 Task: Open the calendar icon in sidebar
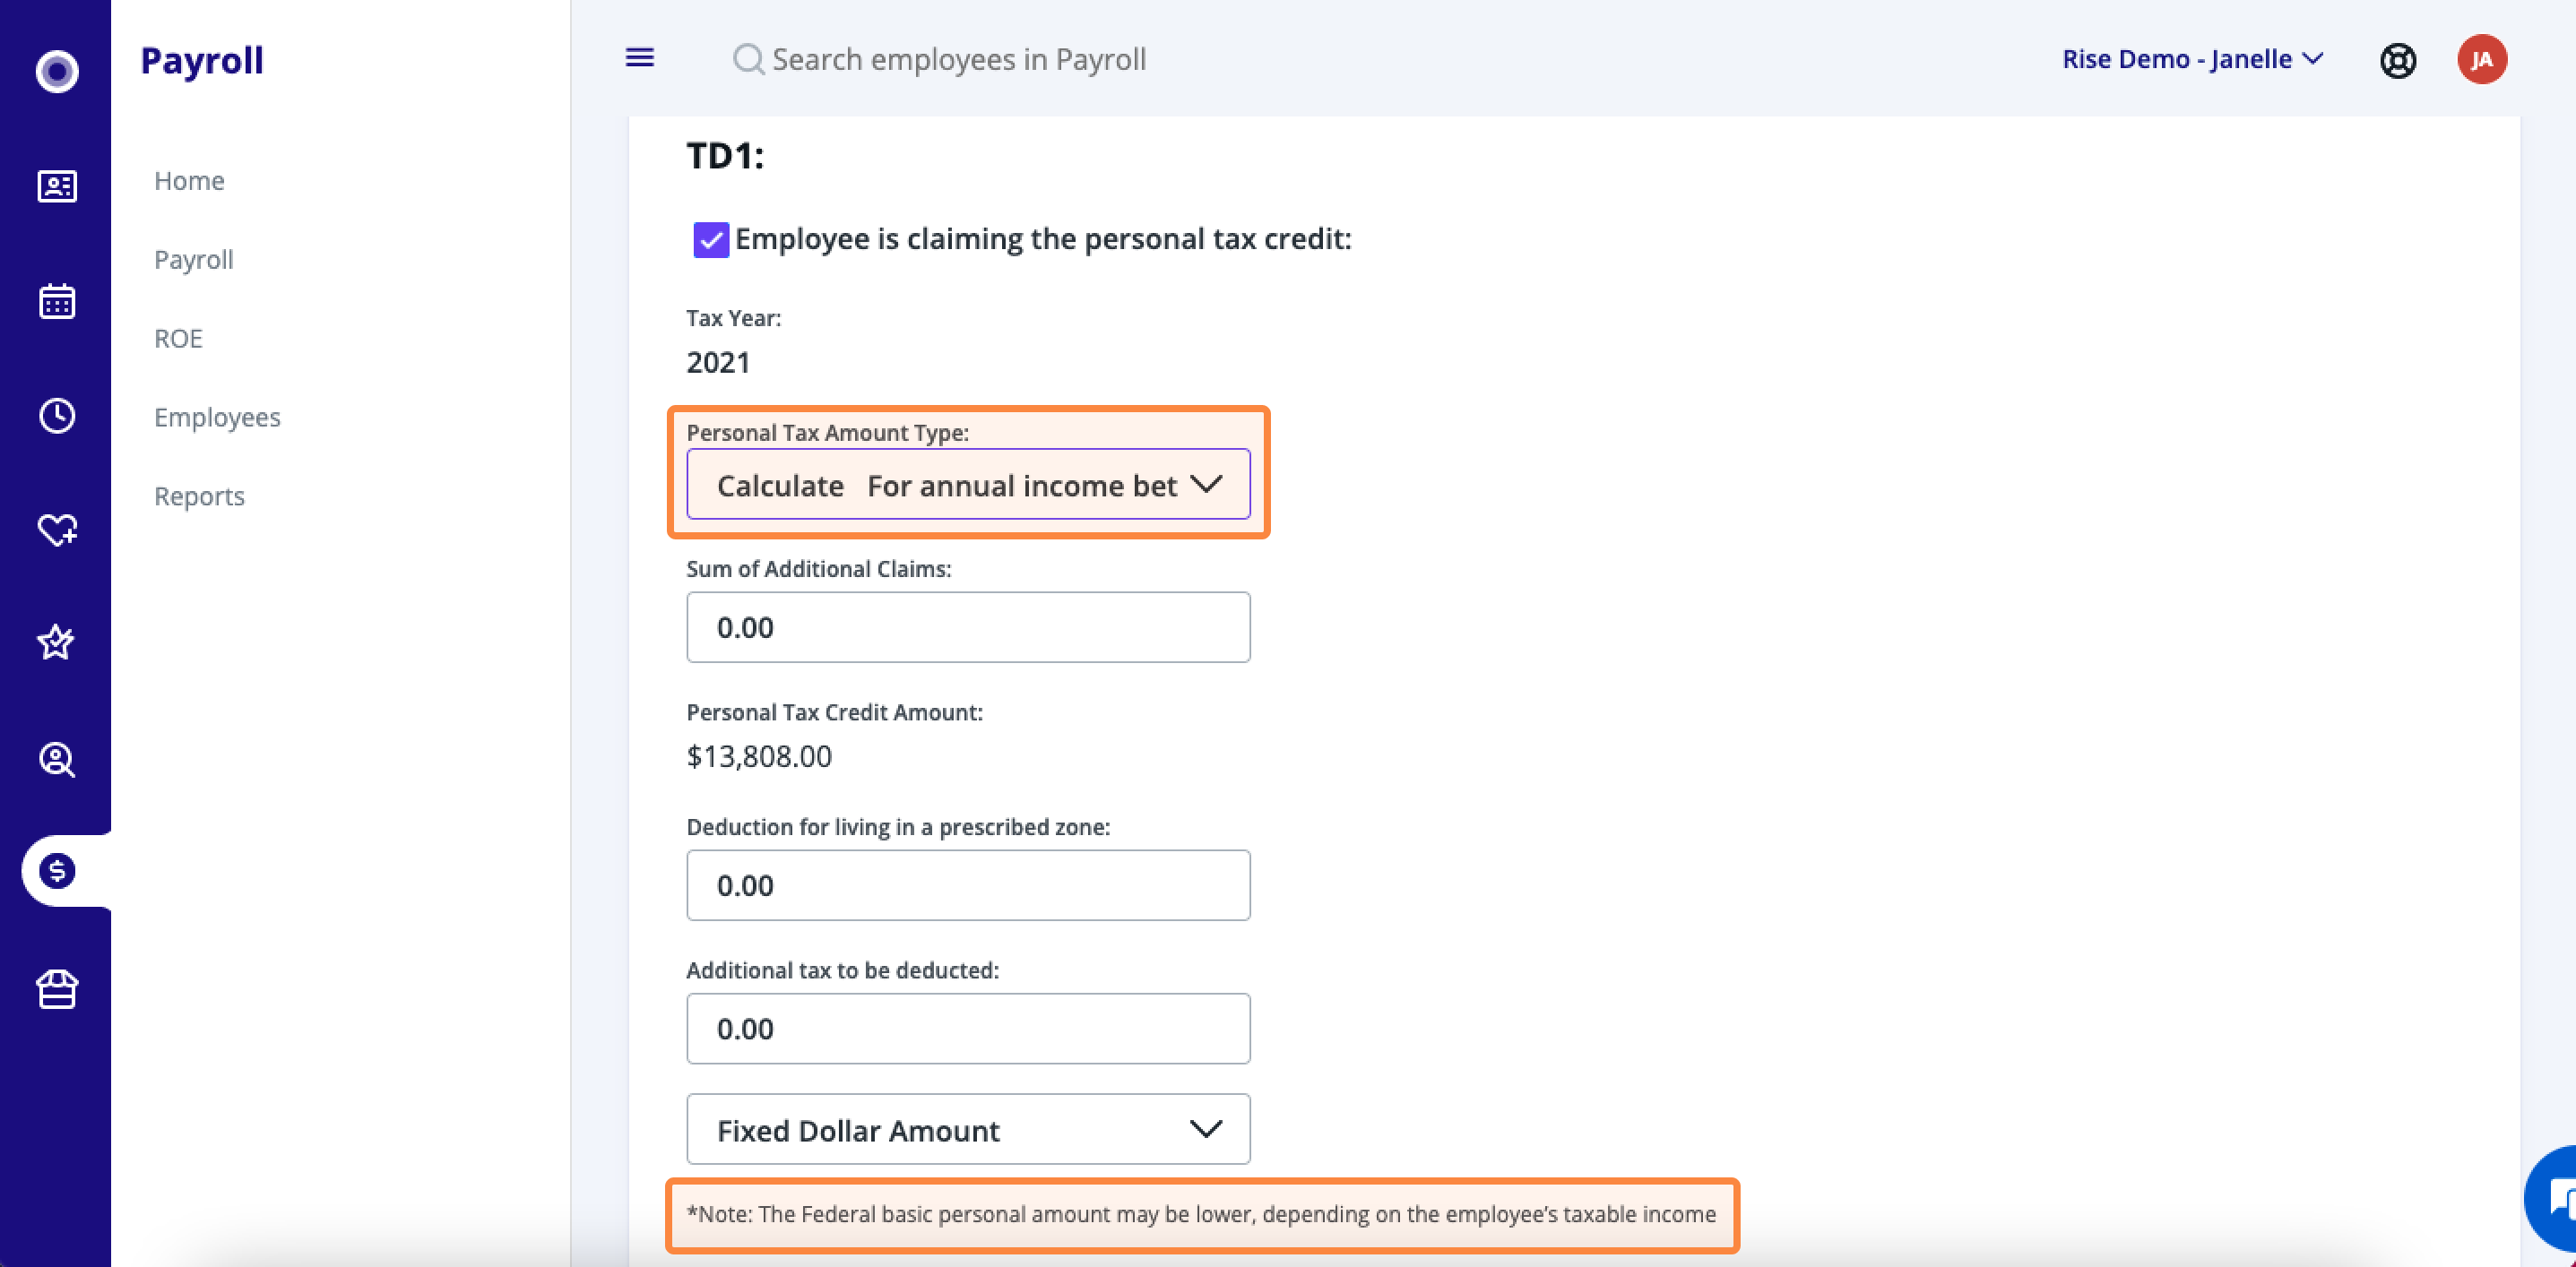click(x=57, y=301)
